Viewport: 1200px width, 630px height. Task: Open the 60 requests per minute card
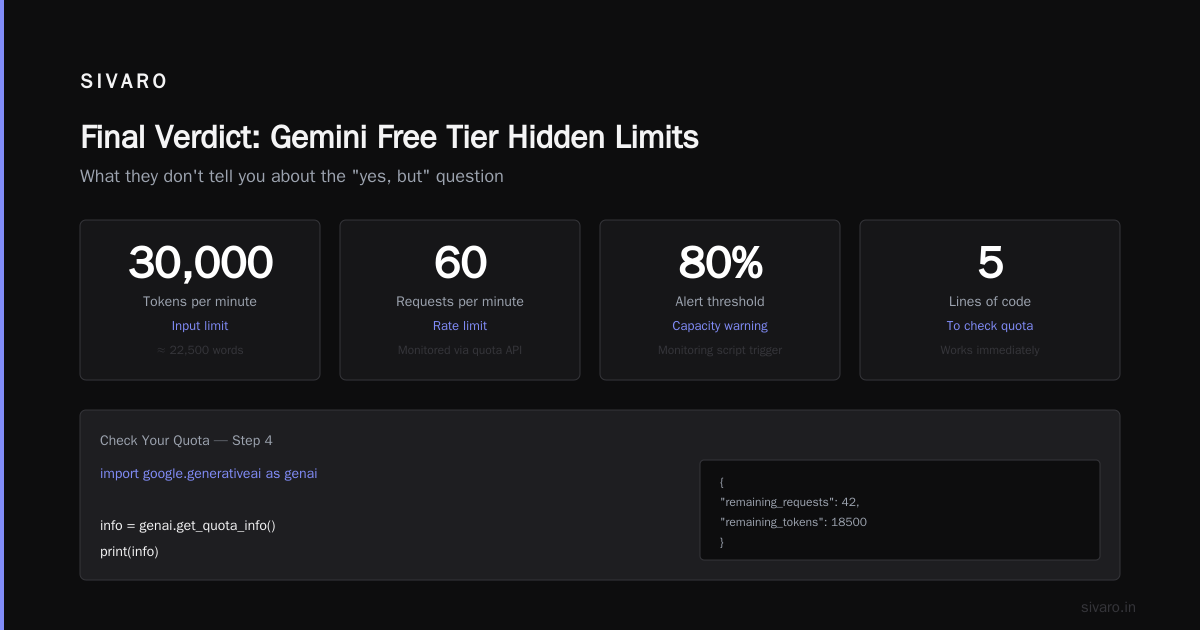point(460,300)
